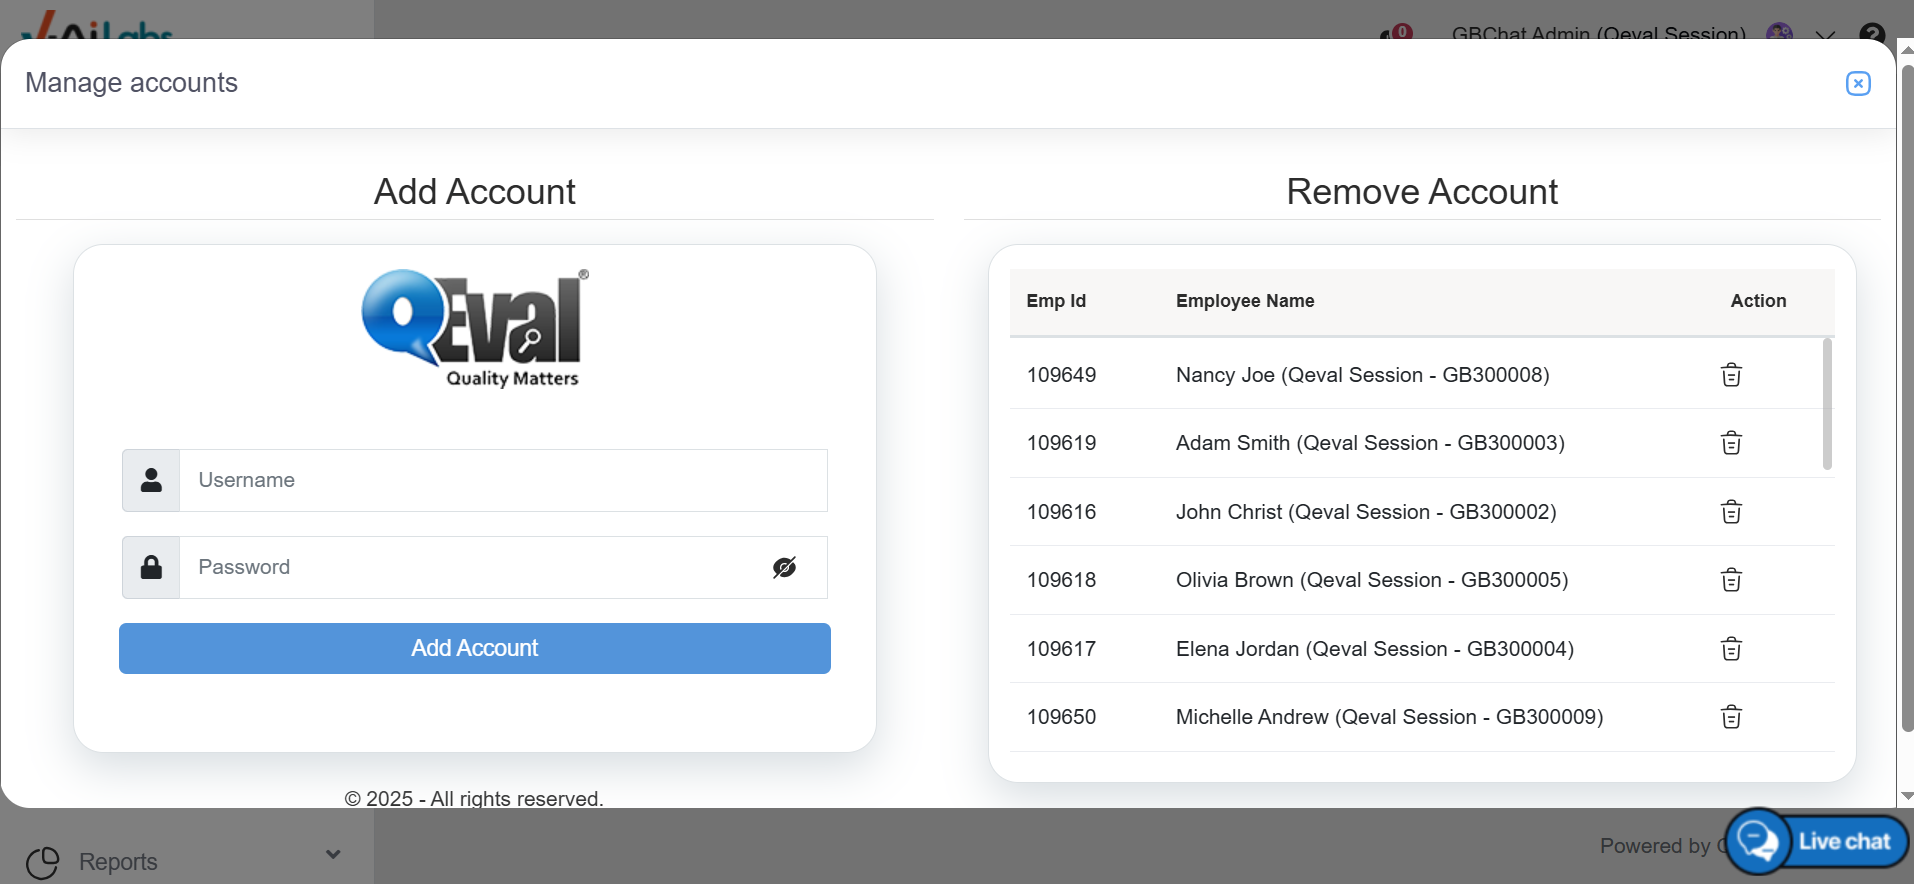Image resolution: width=1914 pixels, height=884 pixels.
Task: Click the lock icon beside Password
Action: click(151, 567)
